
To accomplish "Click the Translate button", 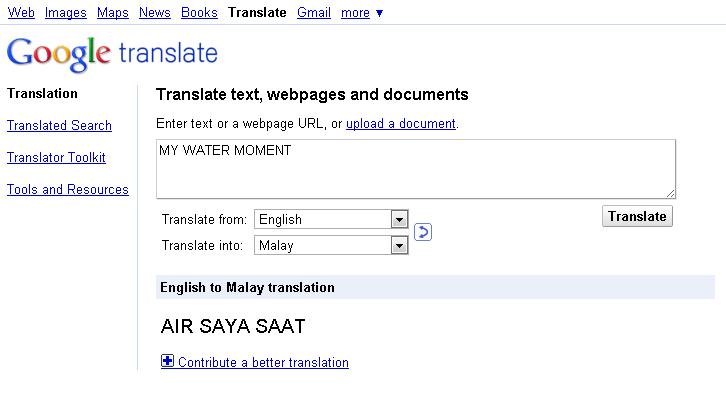I will click(637, 216).
